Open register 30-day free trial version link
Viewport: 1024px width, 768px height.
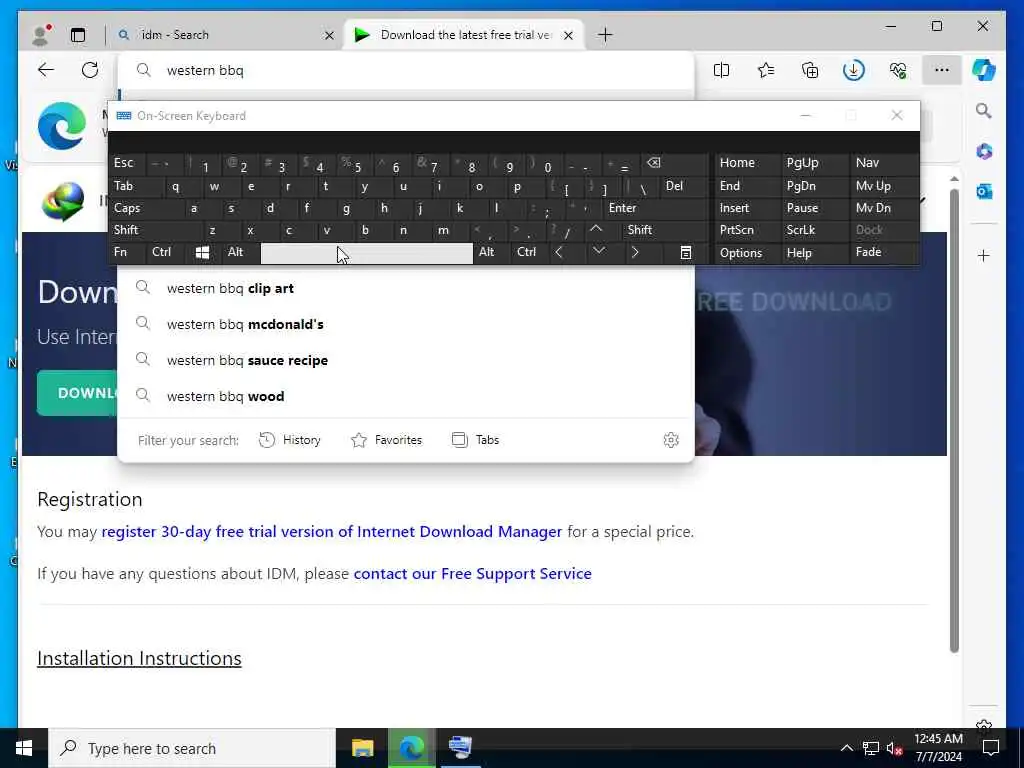pos(331,532)
